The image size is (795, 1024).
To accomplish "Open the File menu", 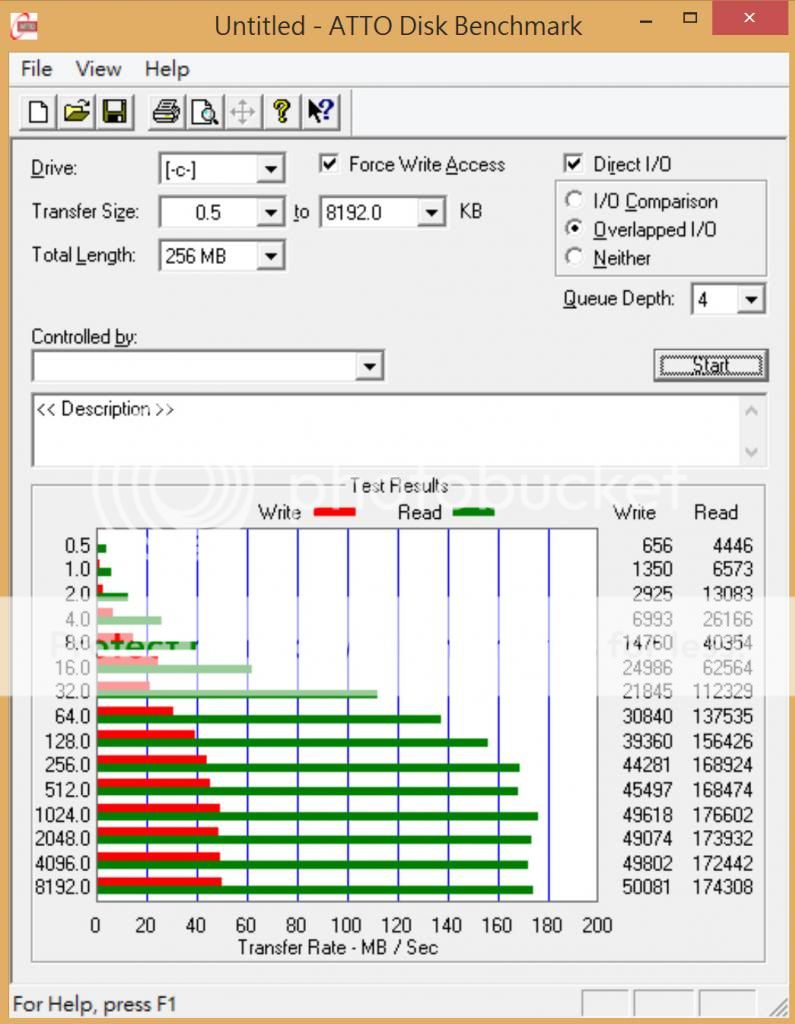I will (x=37, y=69).
